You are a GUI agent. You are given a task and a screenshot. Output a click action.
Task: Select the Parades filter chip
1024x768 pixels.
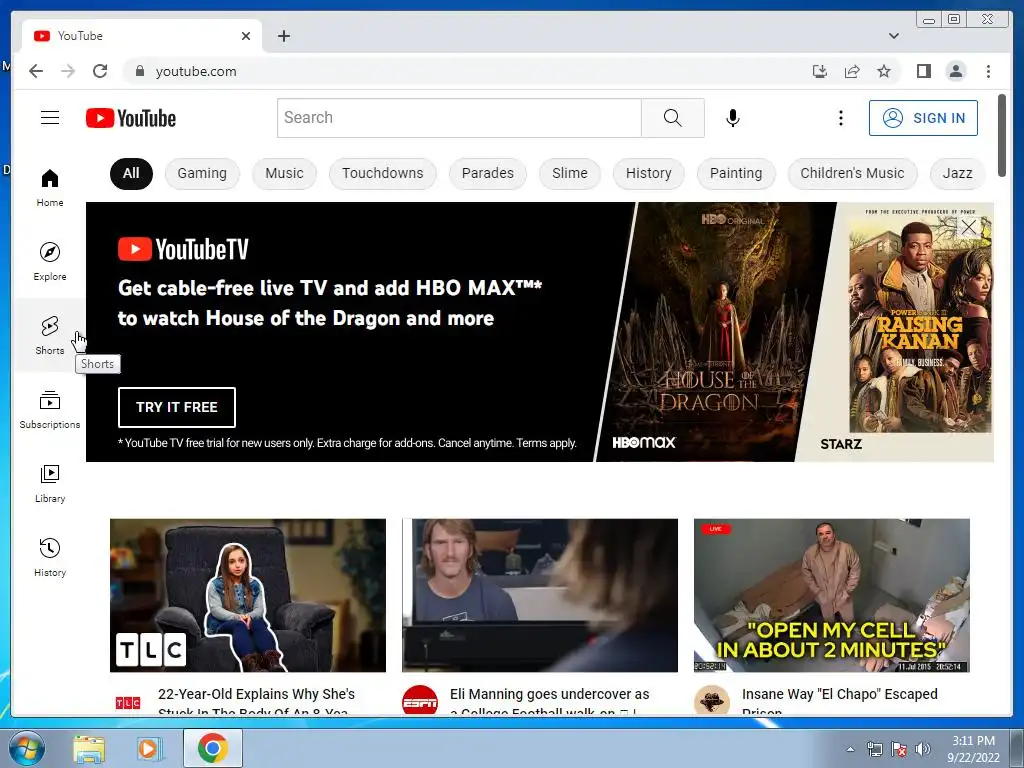[x=488, y=174]
